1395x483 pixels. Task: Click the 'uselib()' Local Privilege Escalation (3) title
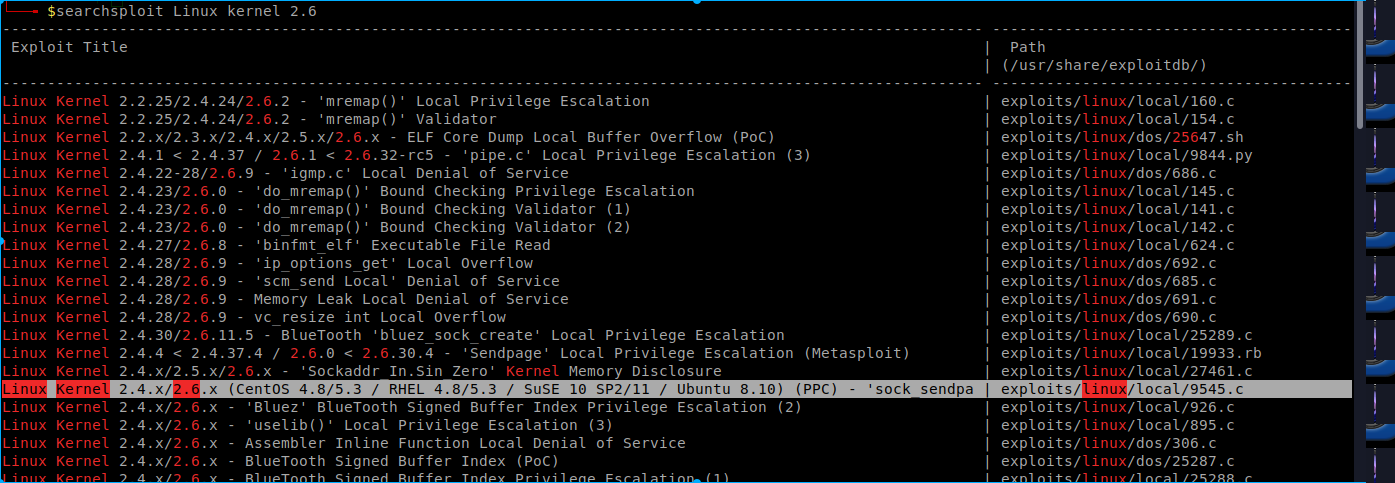308,425
